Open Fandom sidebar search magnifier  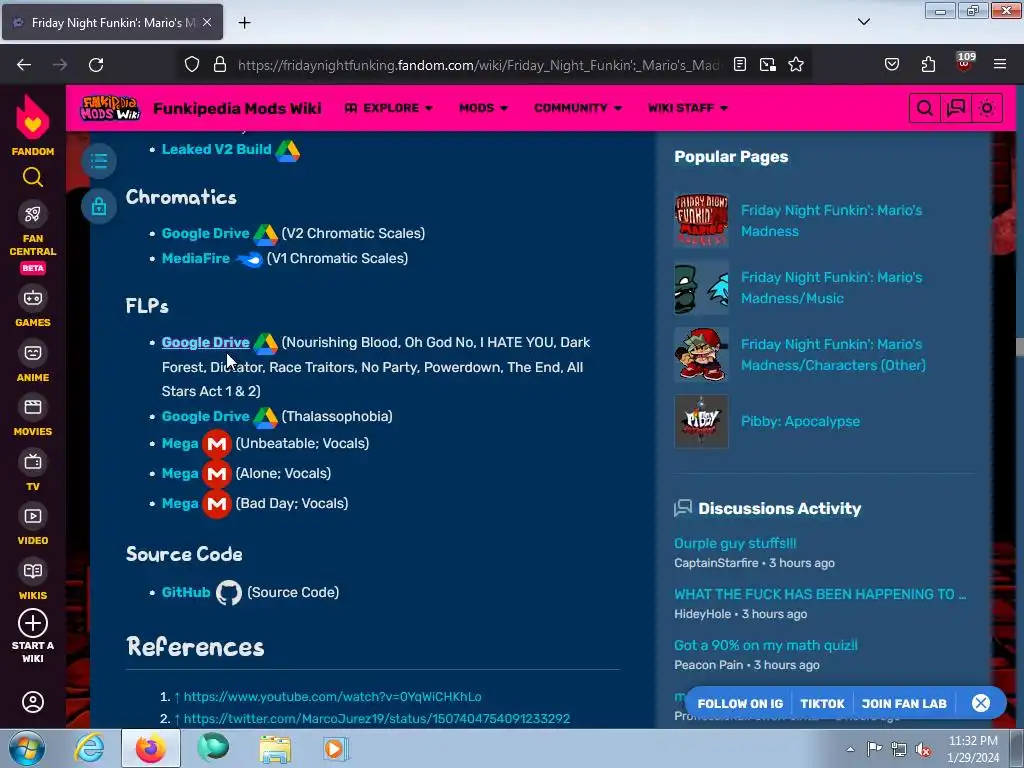[33, 177]
